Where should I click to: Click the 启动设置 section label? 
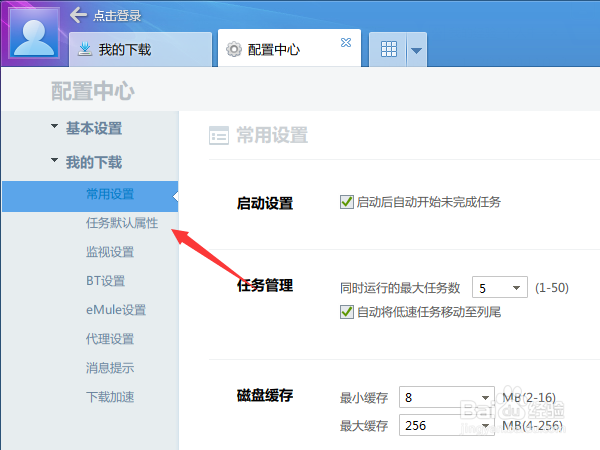pyautogui.click(x=265, y=203)
